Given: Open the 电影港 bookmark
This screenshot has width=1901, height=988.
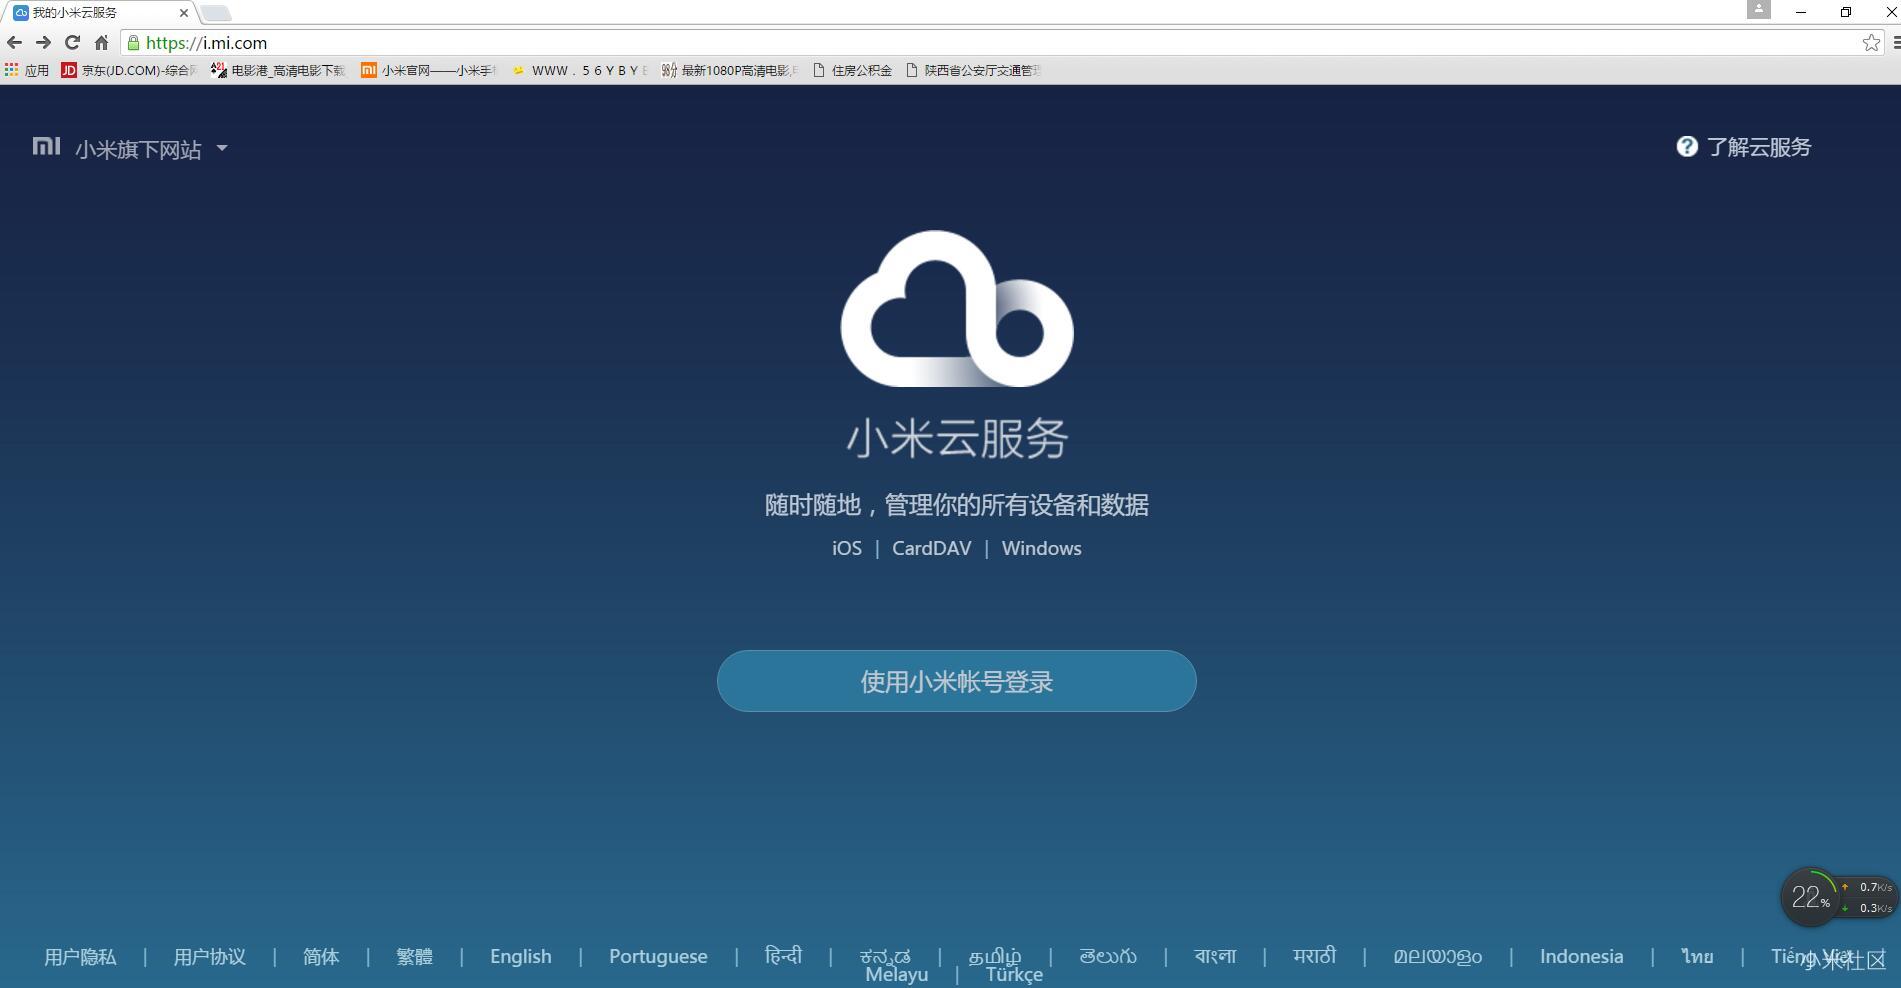Looking at the screenshot, I should [x=278, y=70].
